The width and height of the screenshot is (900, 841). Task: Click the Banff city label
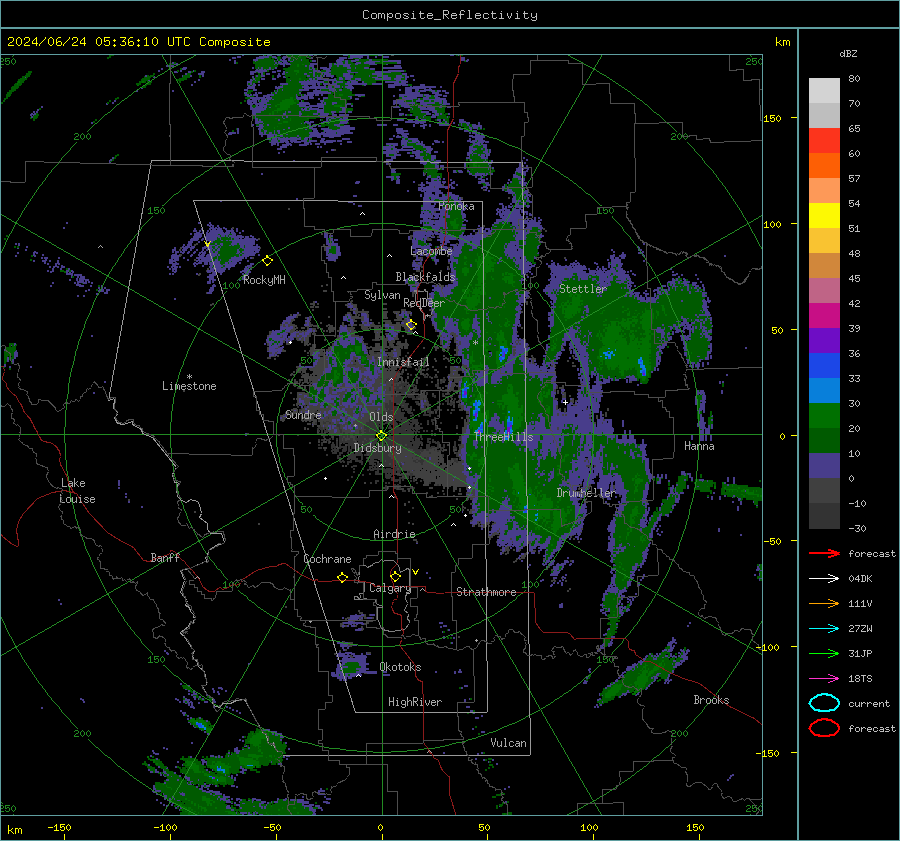[165, 558]
